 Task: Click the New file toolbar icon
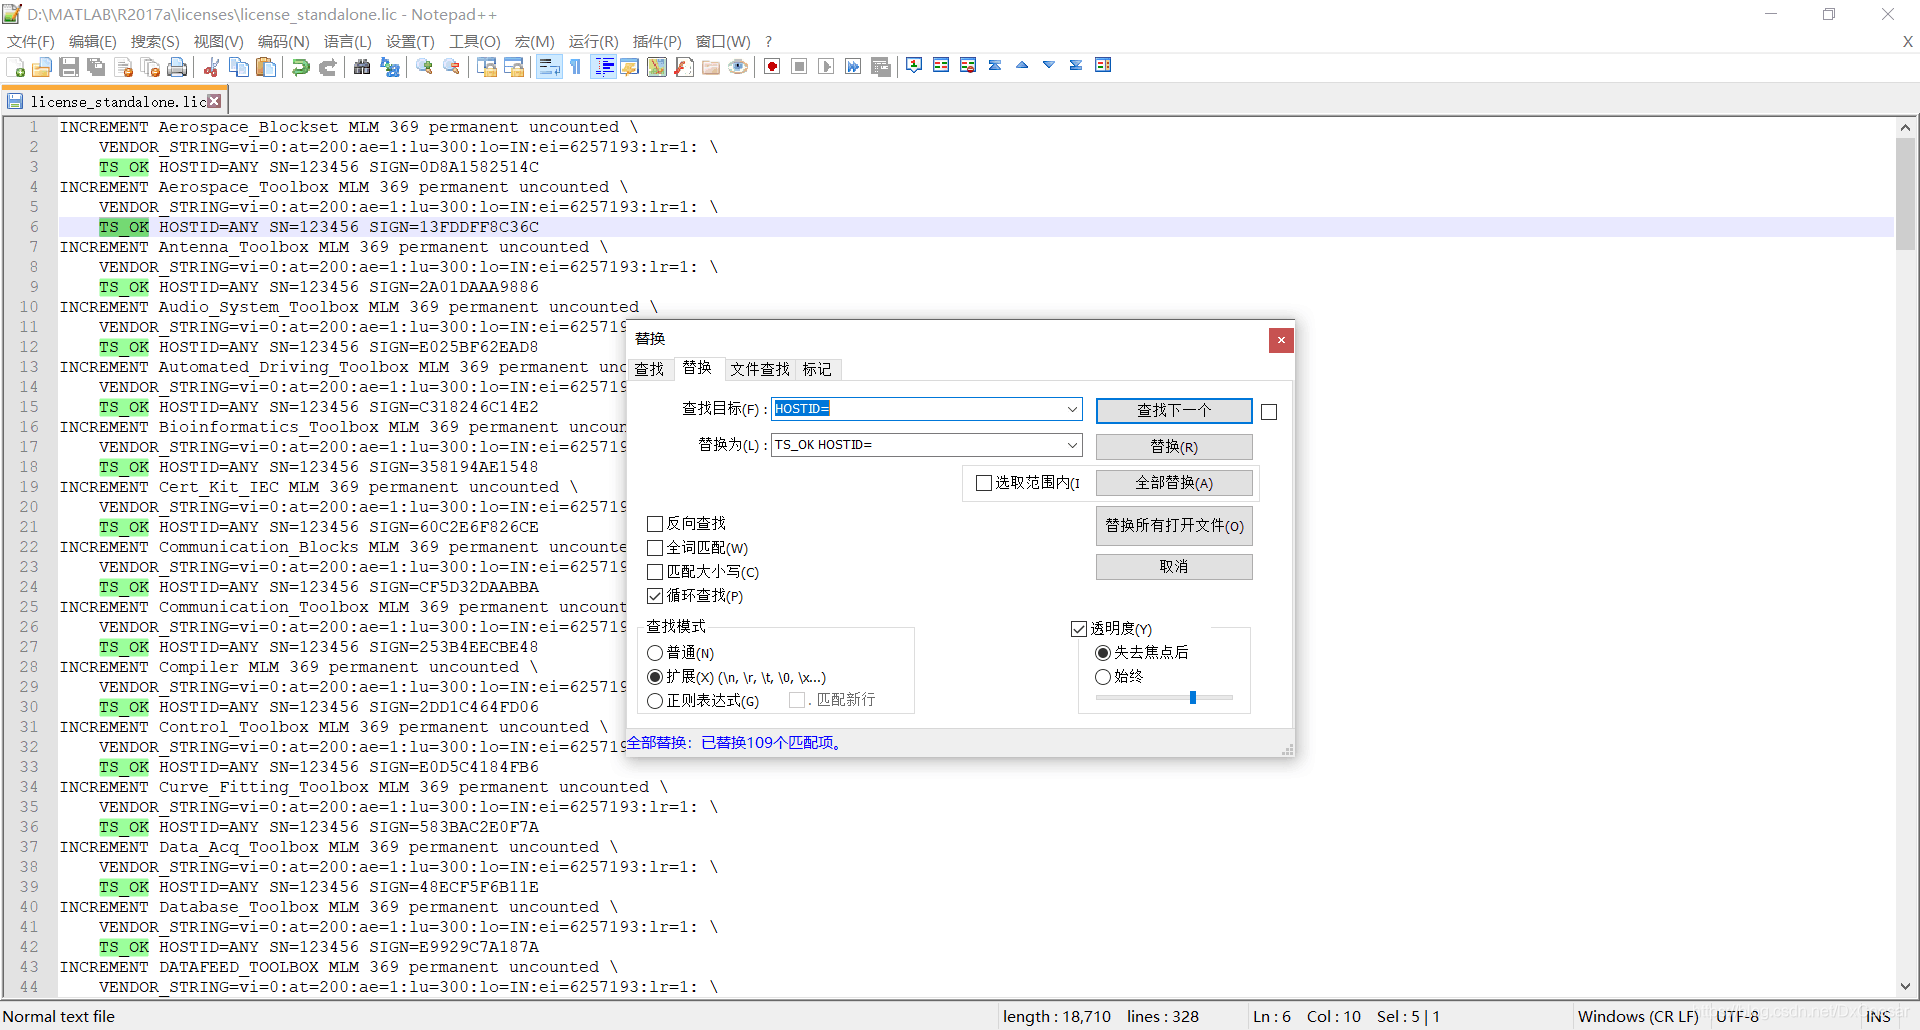tap(16, 67)
